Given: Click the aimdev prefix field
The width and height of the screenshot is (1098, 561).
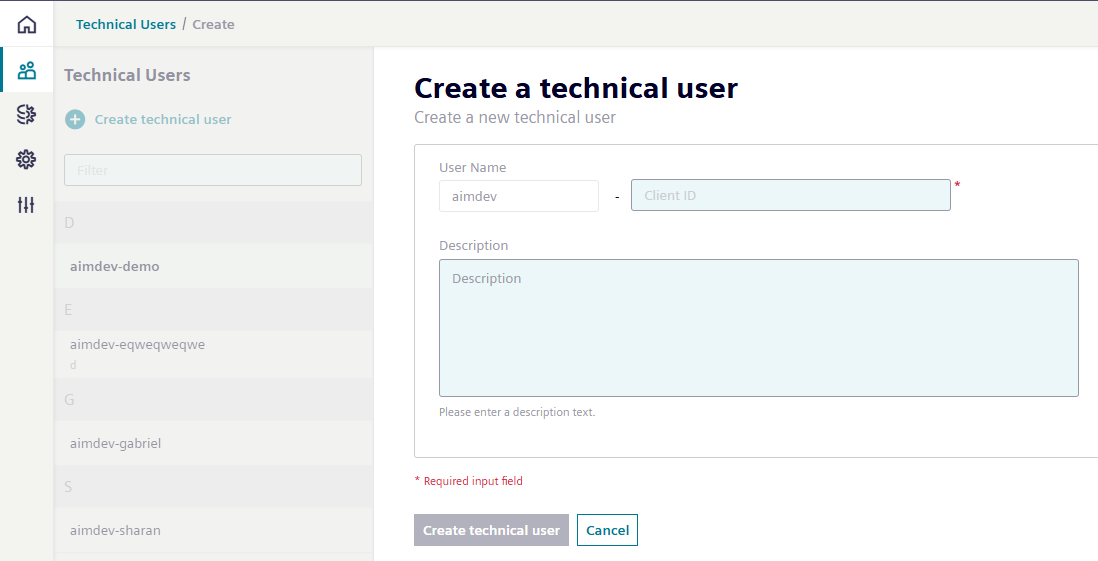Looking at the screenshot, I should 519,196.
